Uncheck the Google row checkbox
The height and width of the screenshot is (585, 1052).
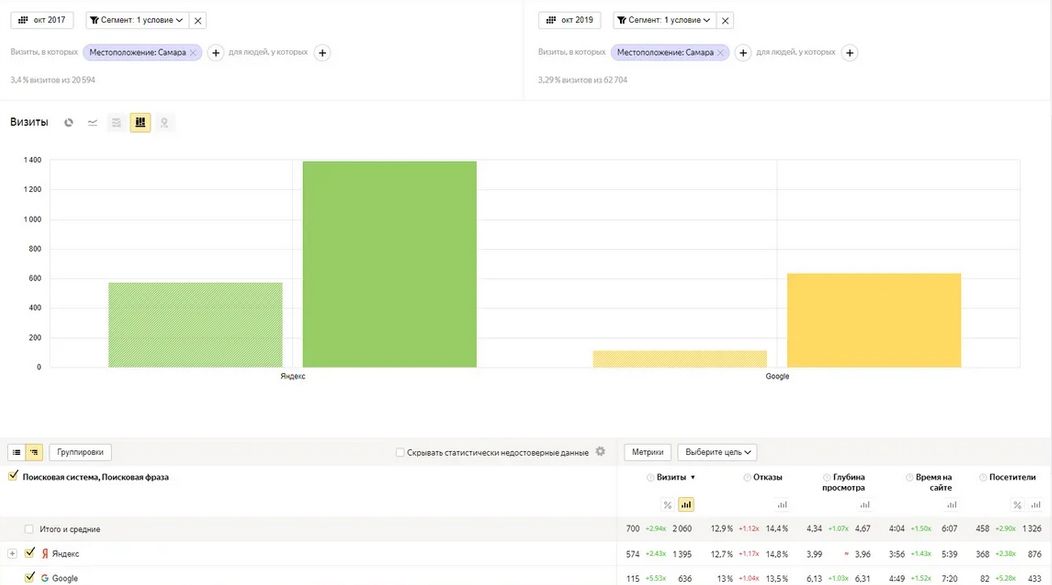[x=30, y=577]
